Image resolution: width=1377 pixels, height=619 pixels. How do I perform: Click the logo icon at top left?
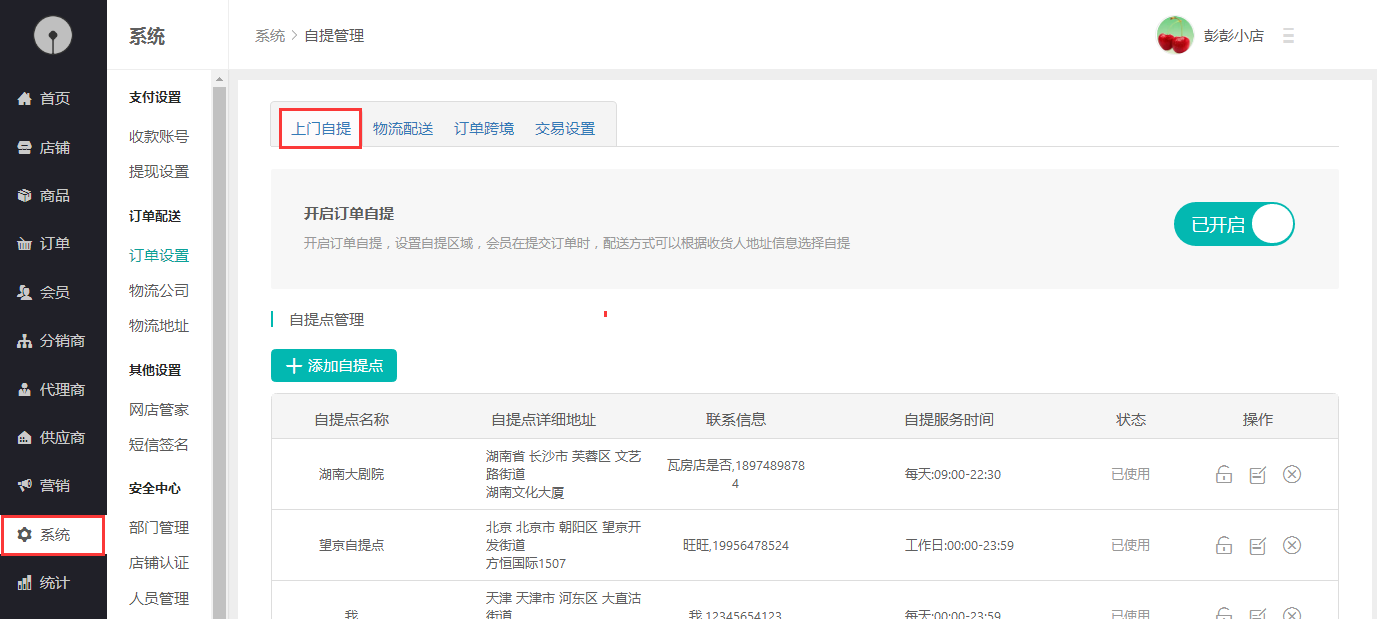53,36
